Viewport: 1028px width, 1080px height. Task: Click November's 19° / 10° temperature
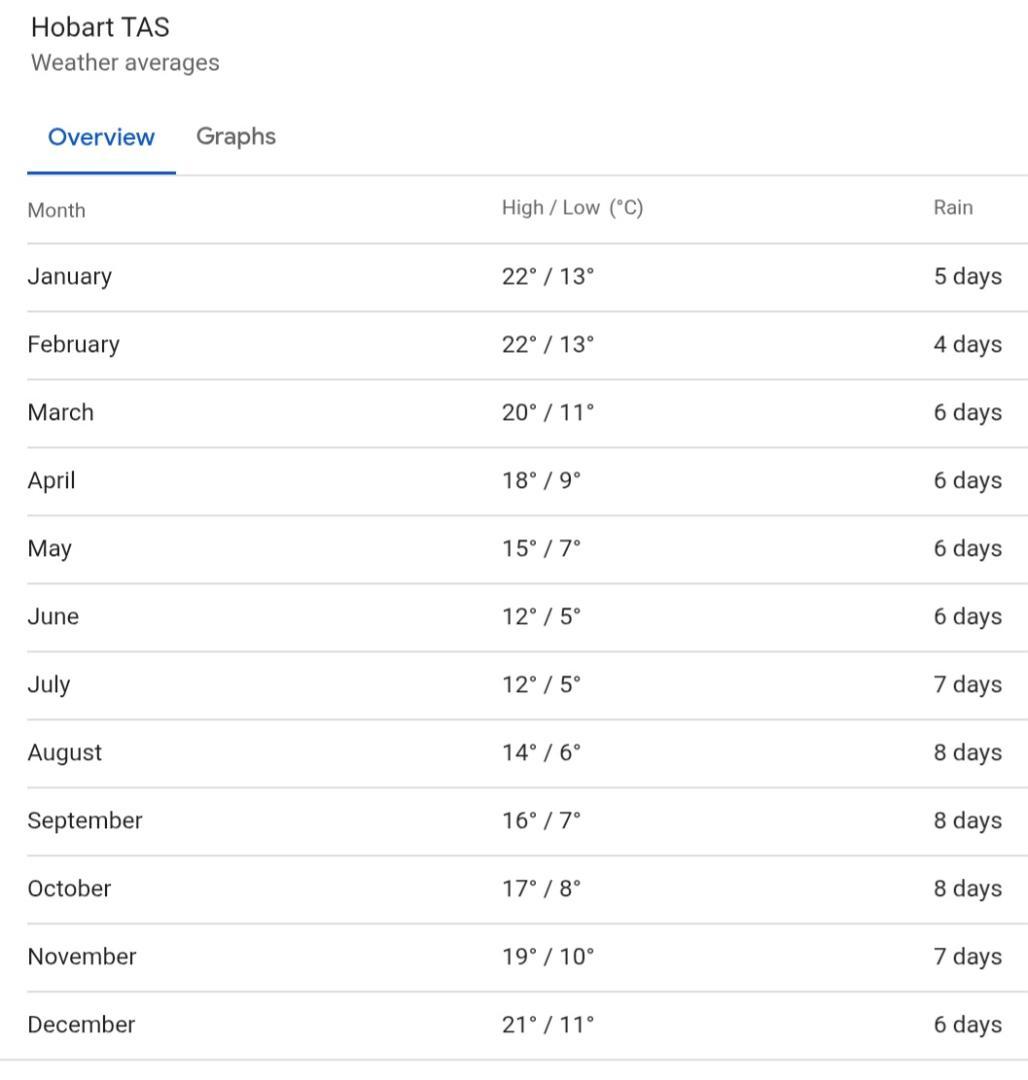coord(548,956)
